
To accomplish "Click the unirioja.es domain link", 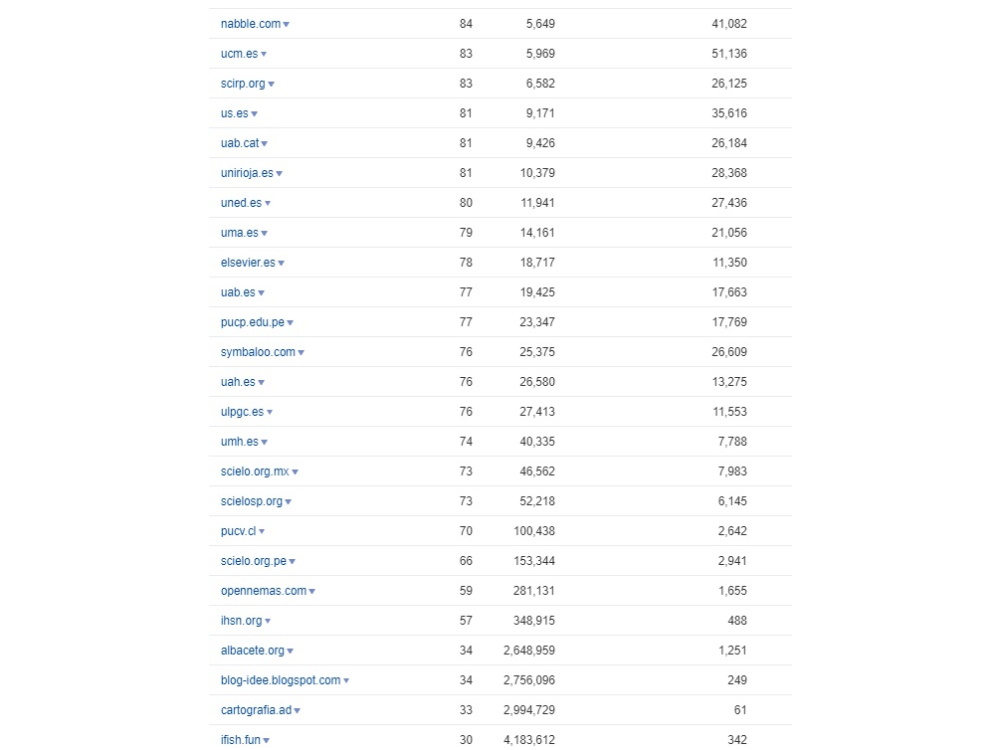I will [x=246, y=173].
